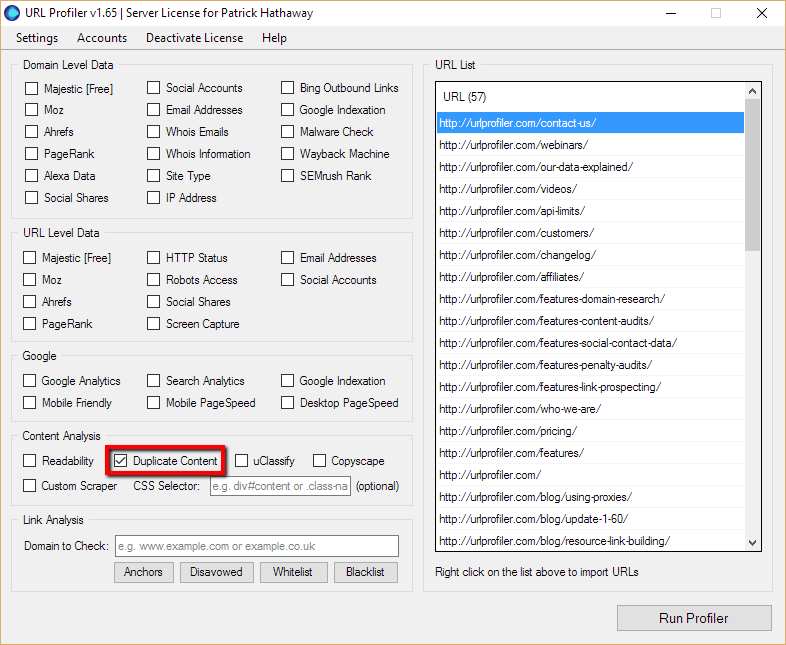Tick the uClassify checkbox
Viewport: 786px width, 645px height.
point(241,461)
